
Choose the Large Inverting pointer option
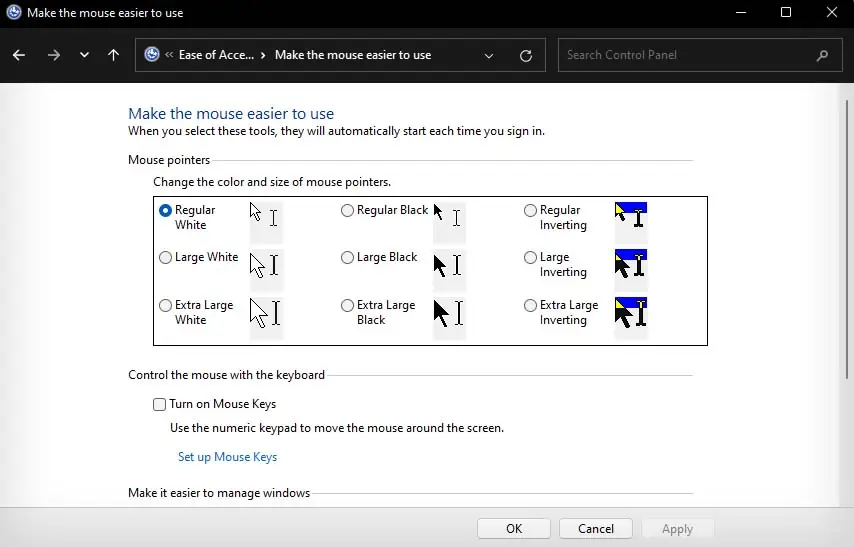[x=530, y=258]
